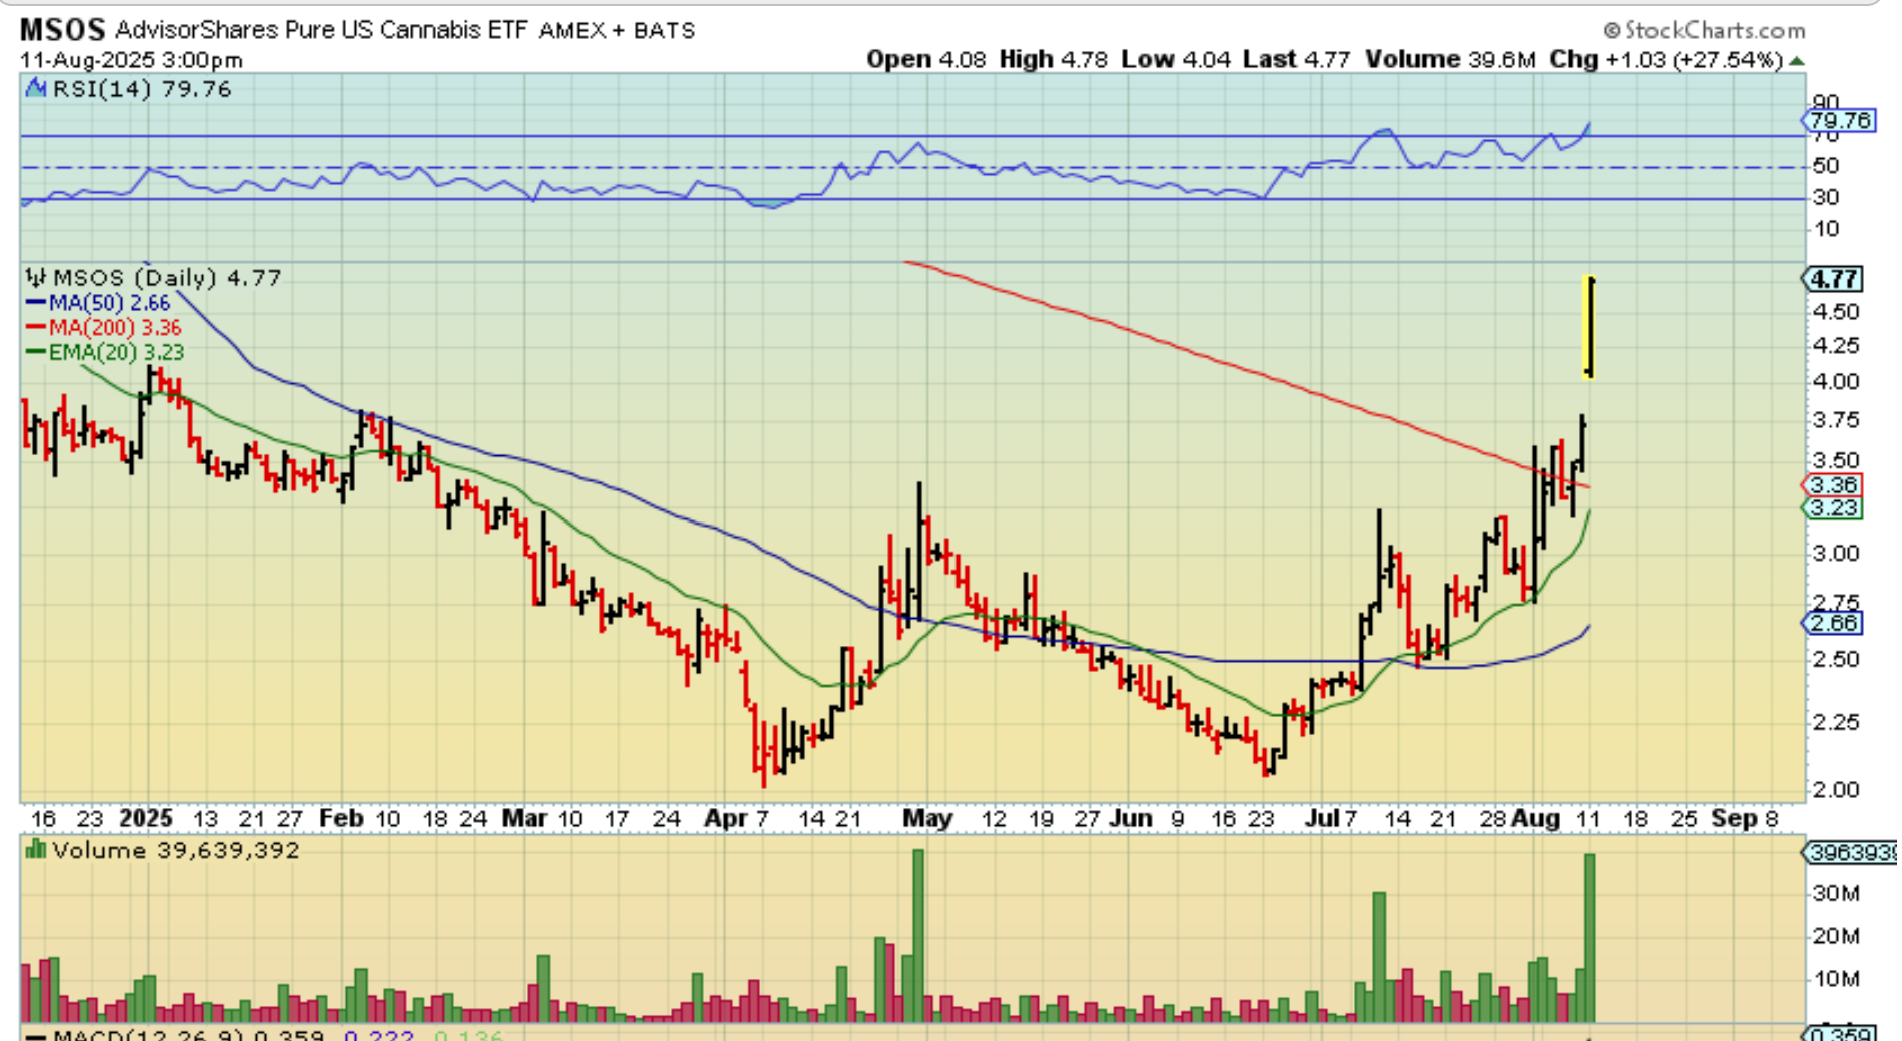
Task: Click the 30M label on the volume axis
Action: coord(1838,893)
